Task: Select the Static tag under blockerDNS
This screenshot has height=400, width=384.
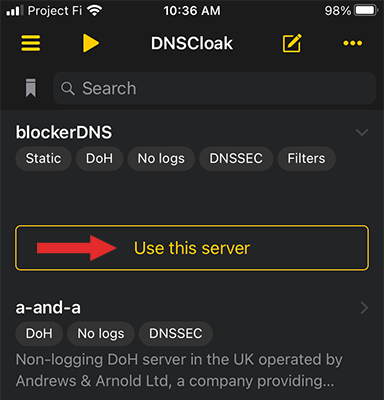Action: pos(43,158)
